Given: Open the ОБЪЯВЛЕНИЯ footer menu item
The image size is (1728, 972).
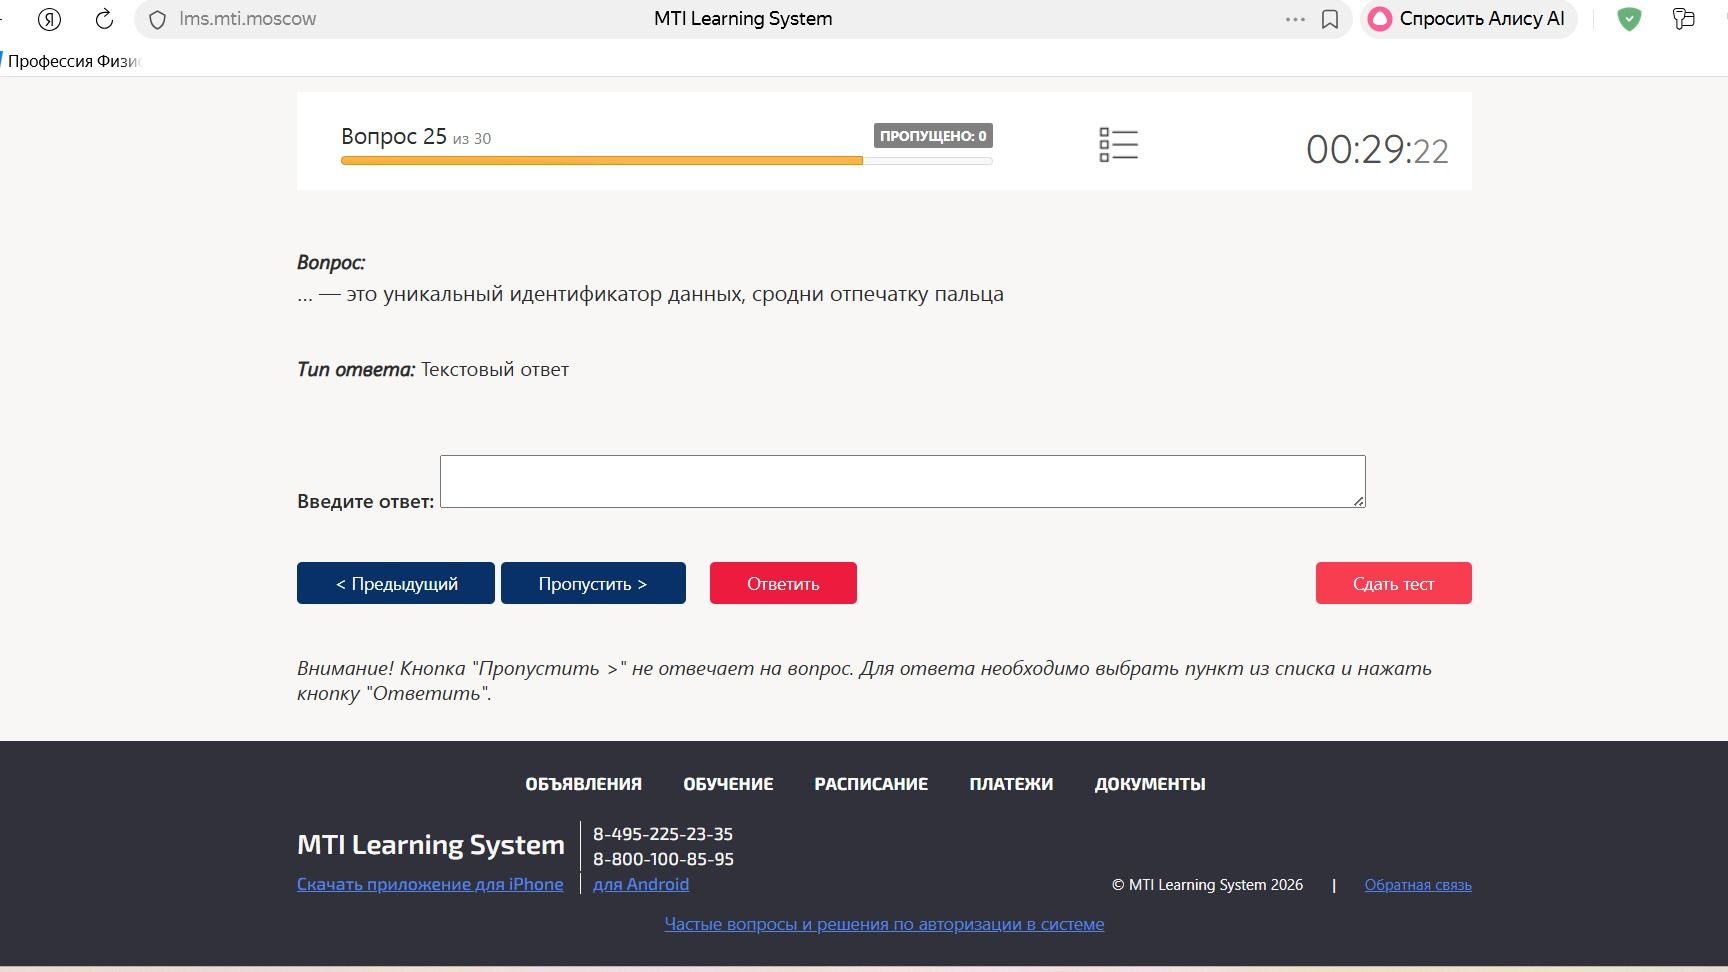Looking at the screenshot, I should click(x=584, y=784).
